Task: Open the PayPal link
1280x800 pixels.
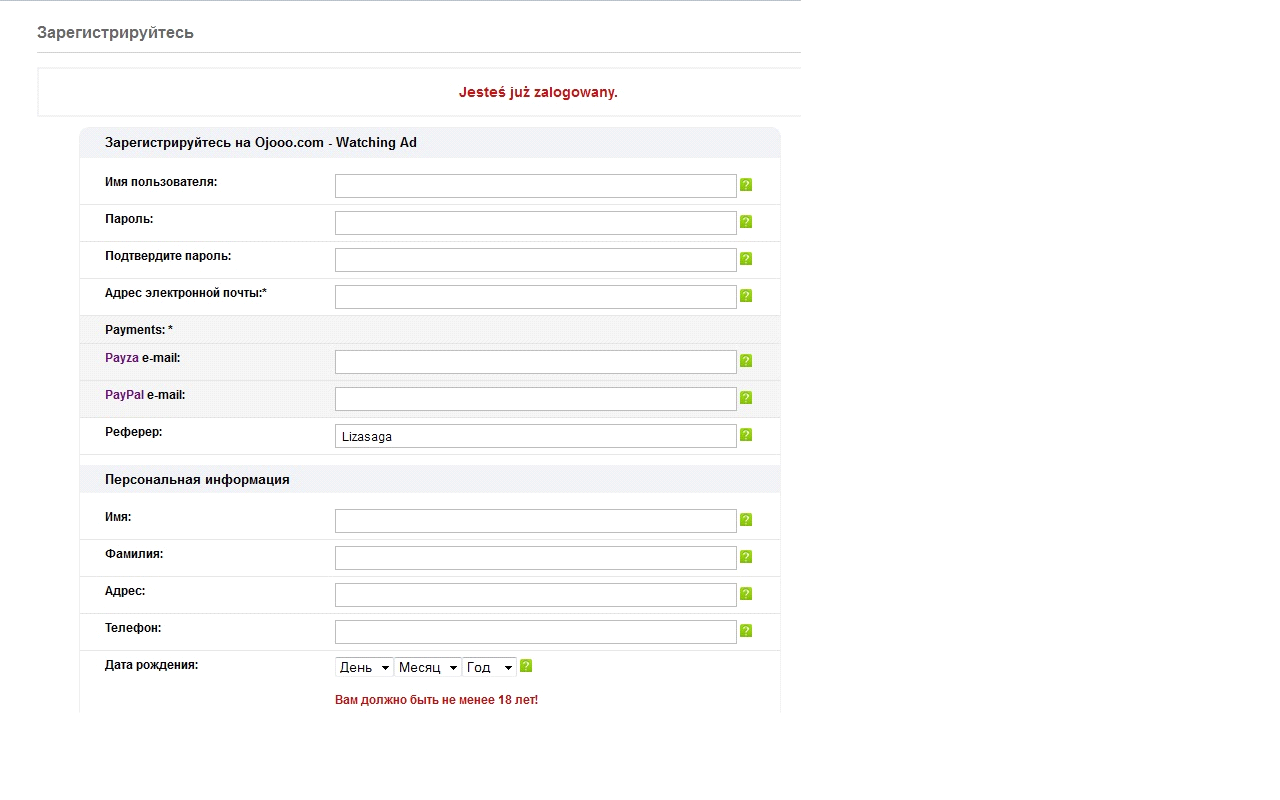Action: pos(125,395)
